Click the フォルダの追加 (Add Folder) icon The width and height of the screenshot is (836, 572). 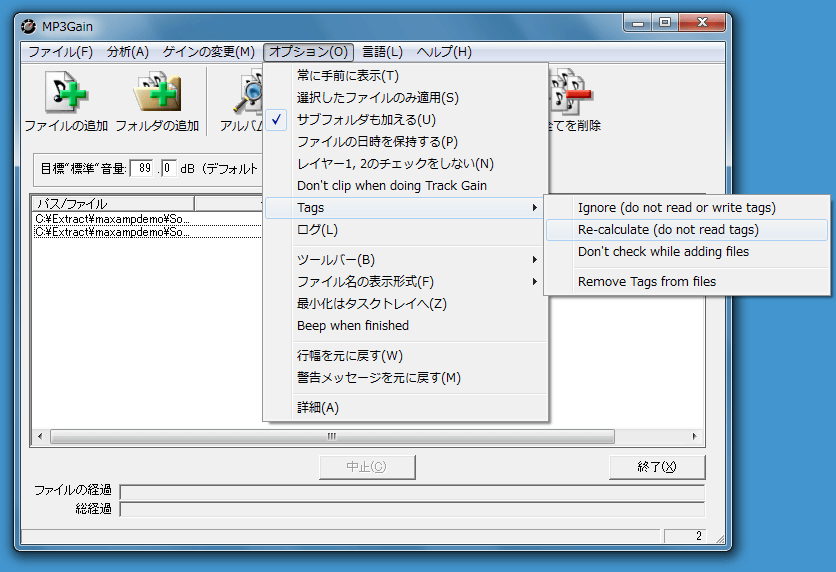pos(157,92)
